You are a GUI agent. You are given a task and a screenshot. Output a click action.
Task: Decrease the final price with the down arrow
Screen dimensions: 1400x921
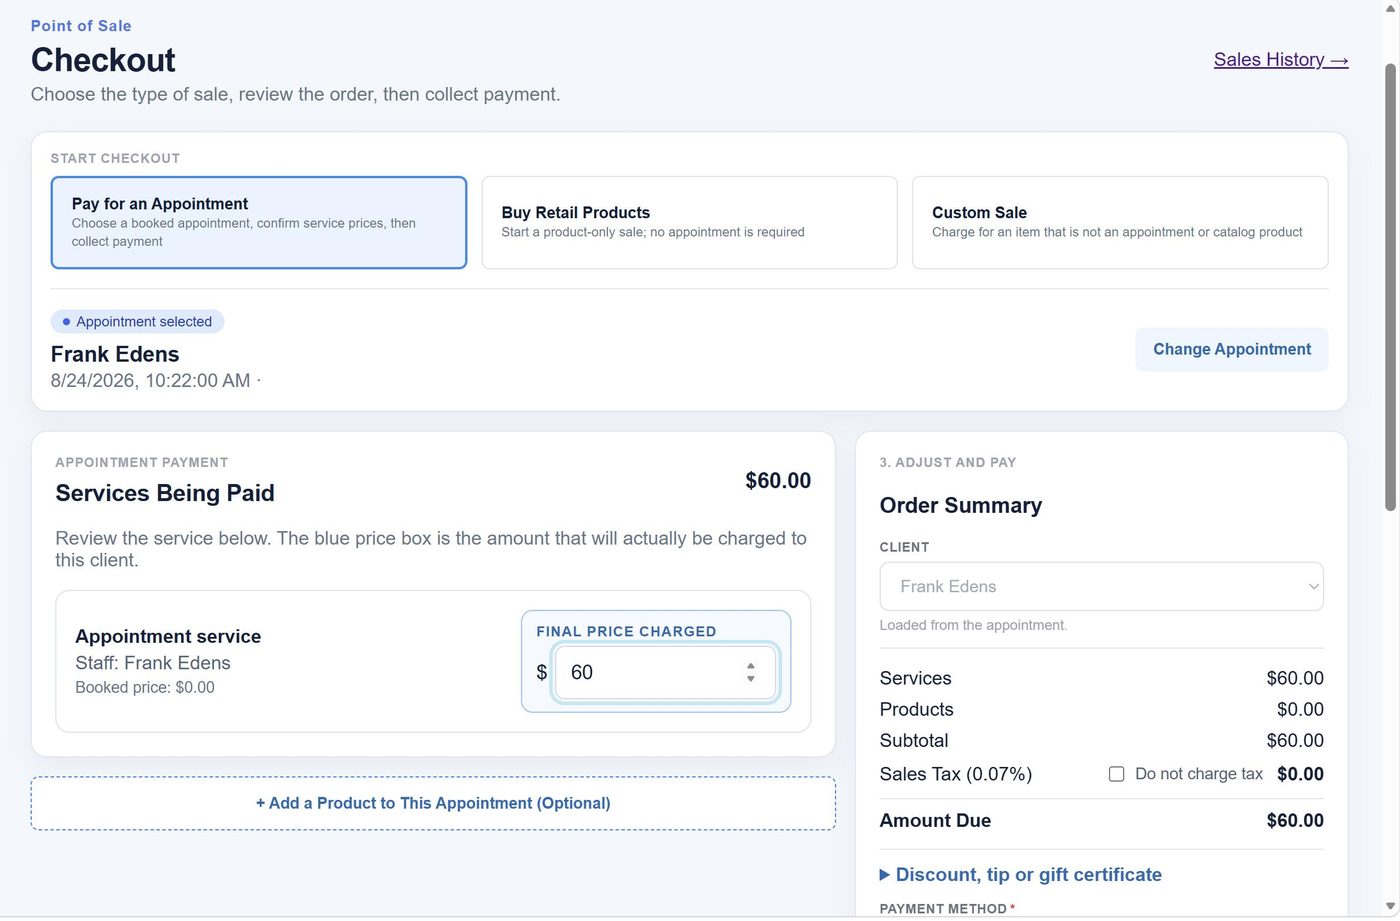pos(751,680)
